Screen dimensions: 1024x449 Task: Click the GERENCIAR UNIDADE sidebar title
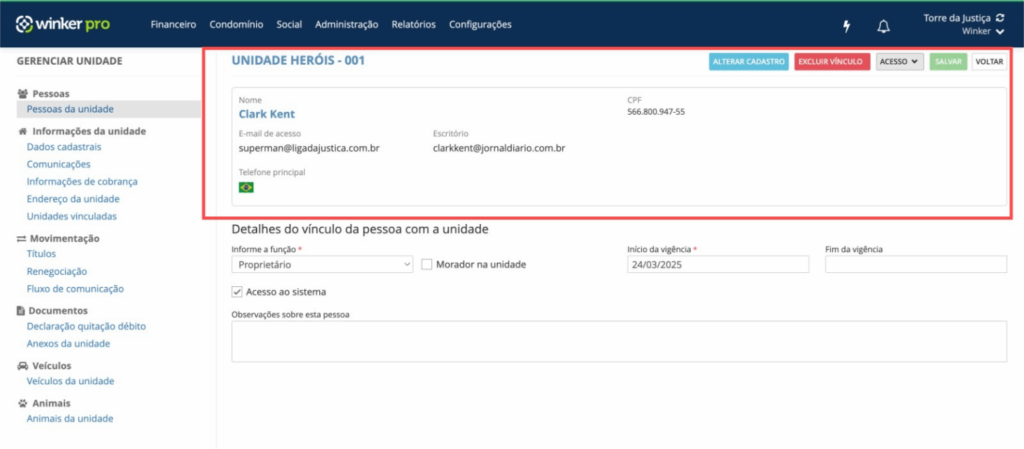pyautogui.click(x=69, y=61)
